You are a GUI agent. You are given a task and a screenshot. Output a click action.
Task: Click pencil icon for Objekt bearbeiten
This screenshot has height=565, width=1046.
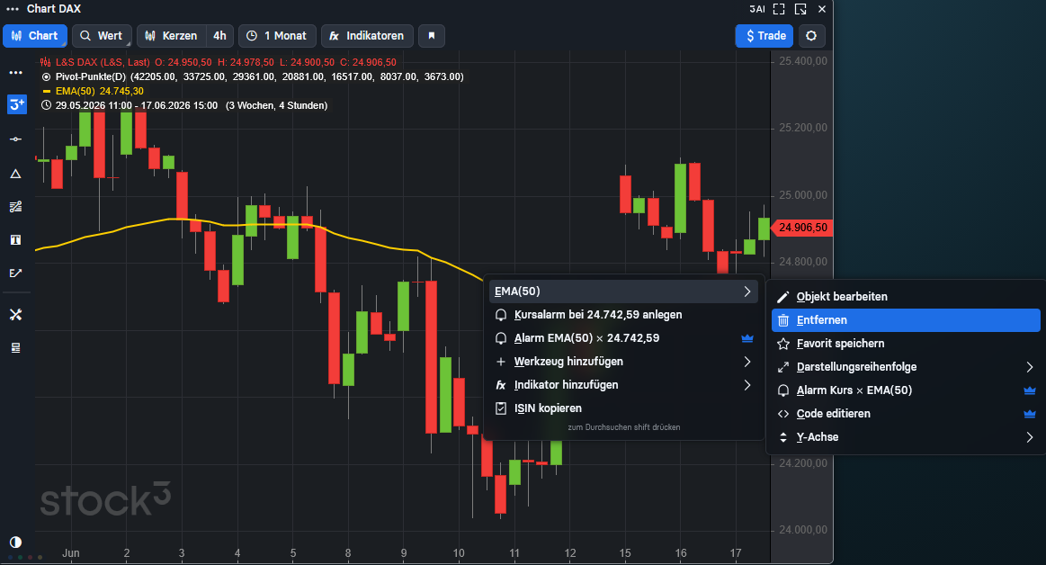pos(783,297)
